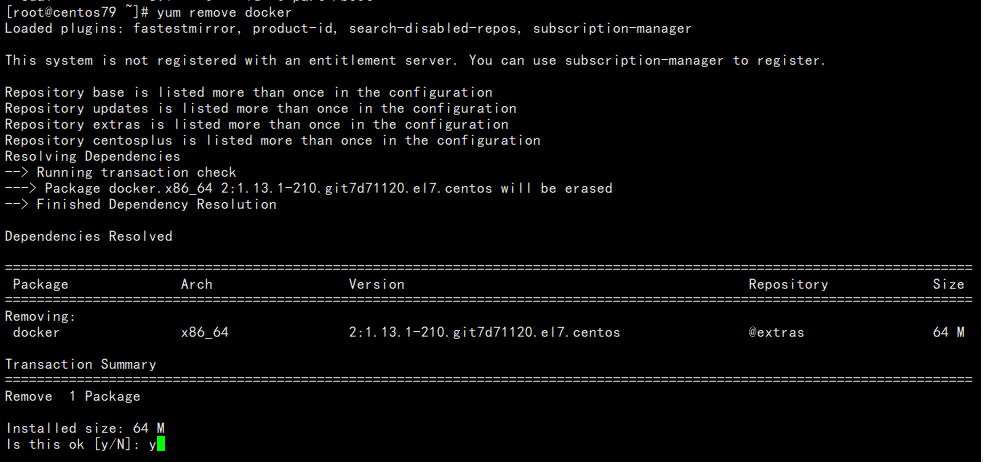Click the "Installed size: 64 M" line
Viewport: 983px width, 462px height.
click(84, 428)
